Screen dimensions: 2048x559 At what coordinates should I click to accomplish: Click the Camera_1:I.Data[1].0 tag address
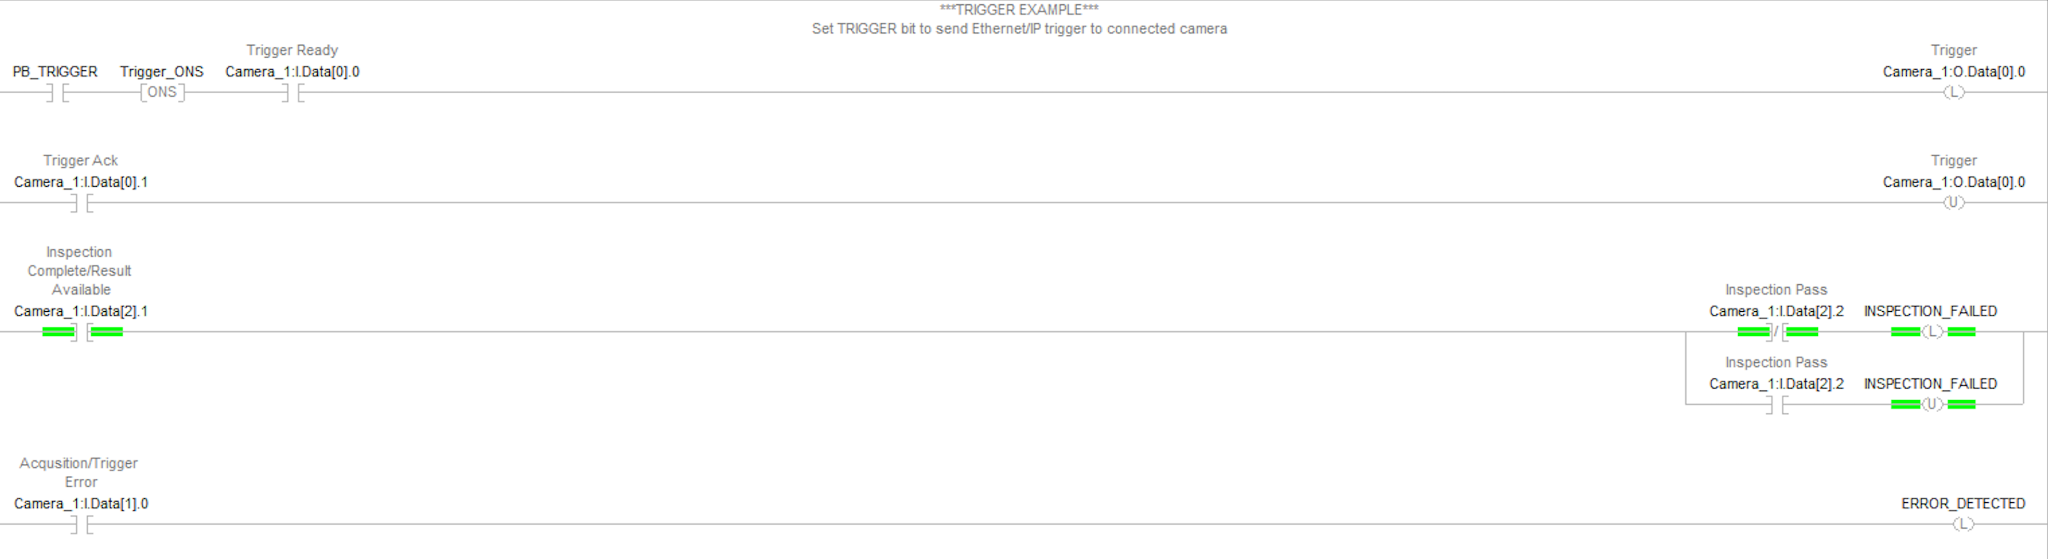[81, 504]
